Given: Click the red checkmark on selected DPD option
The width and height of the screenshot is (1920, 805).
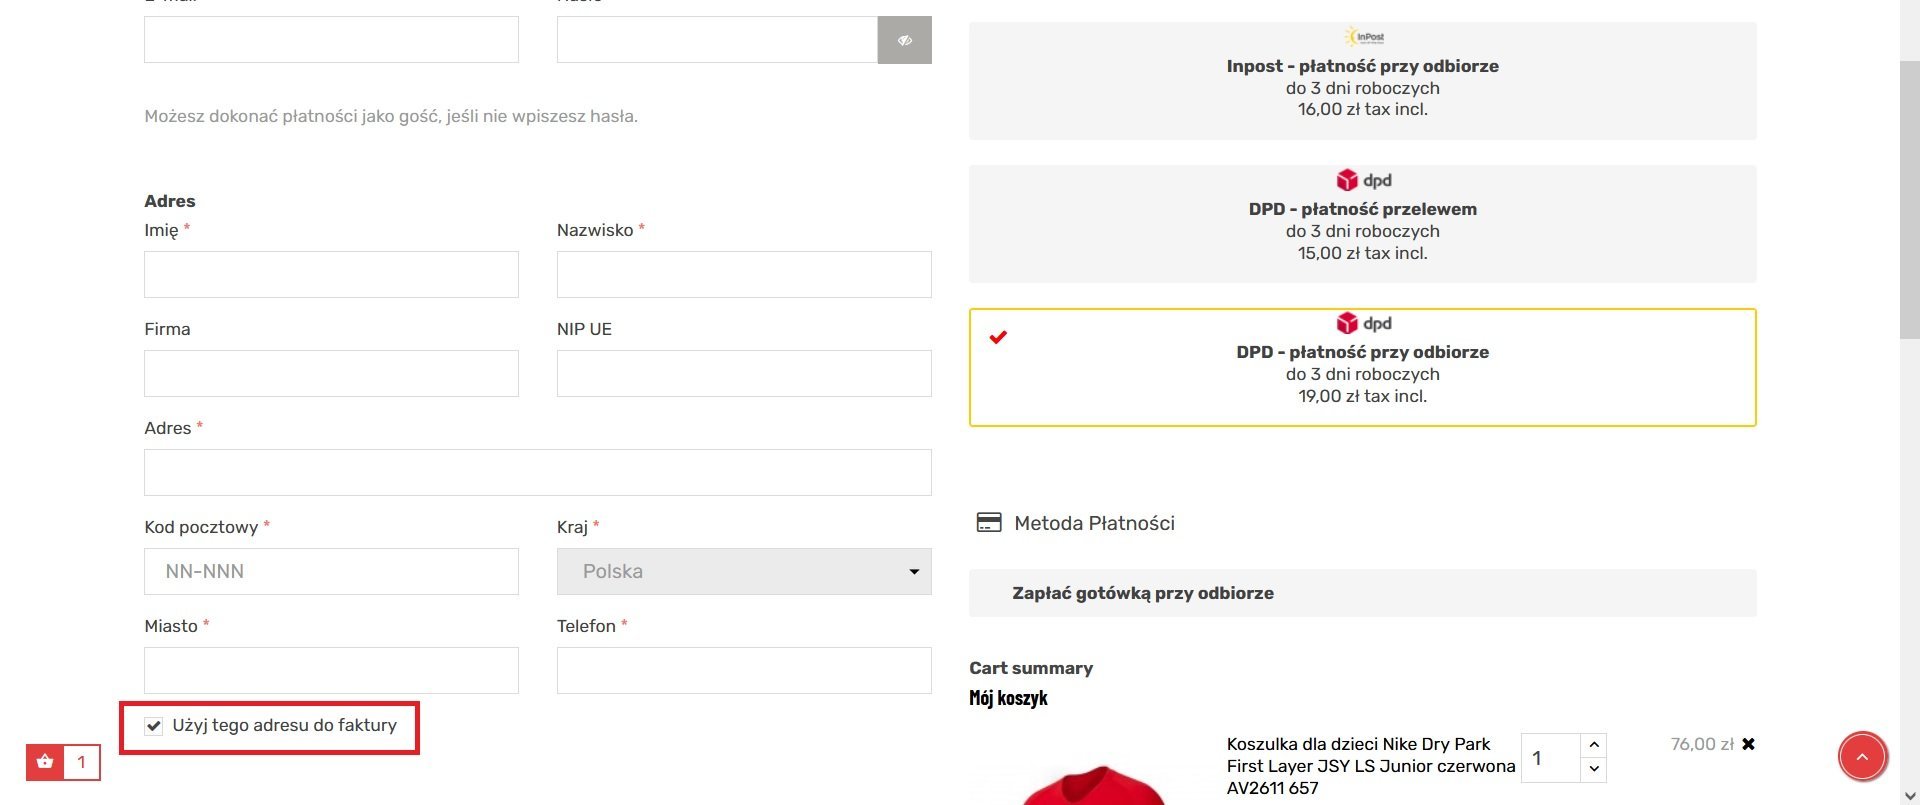Looking at the screenshot, I should tap(998, 337).
